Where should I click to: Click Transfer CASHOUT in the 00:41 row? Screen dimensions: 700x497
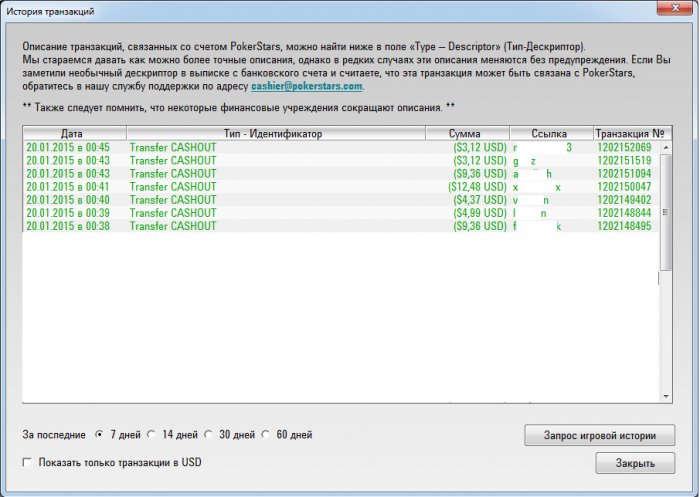pos(173,187)
